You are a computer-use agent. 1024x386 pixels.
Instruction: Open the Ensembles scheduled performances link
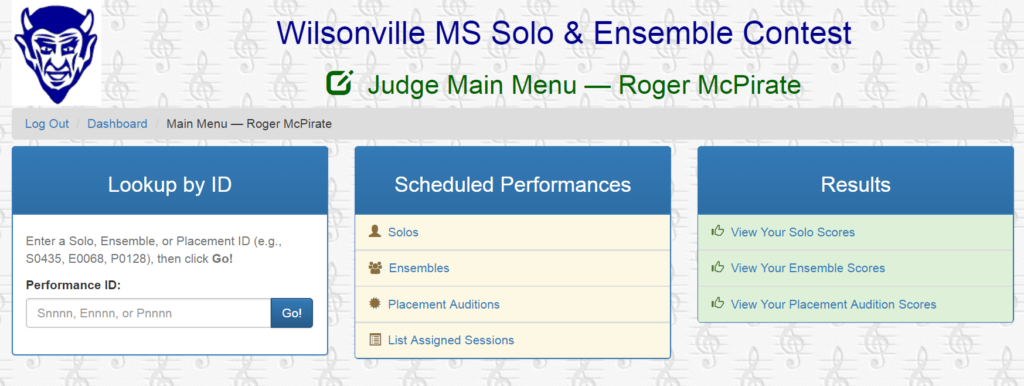419,268
